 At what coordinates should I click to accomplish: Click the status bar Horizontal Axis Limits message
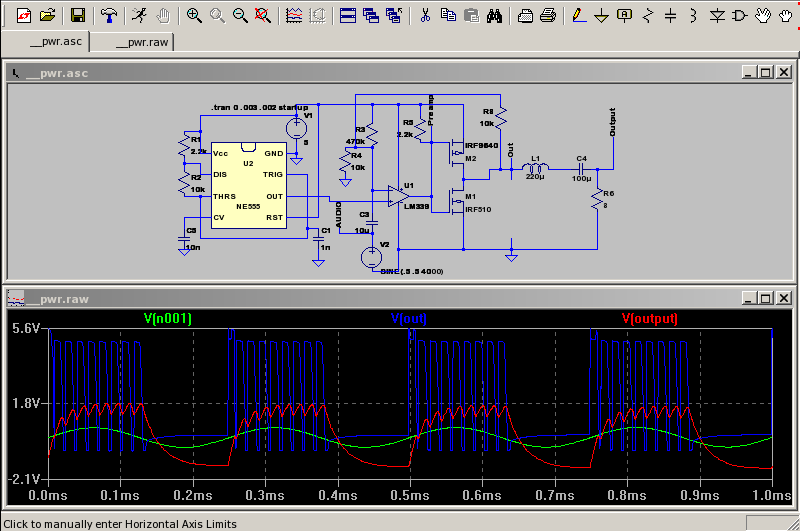[120, 524]
